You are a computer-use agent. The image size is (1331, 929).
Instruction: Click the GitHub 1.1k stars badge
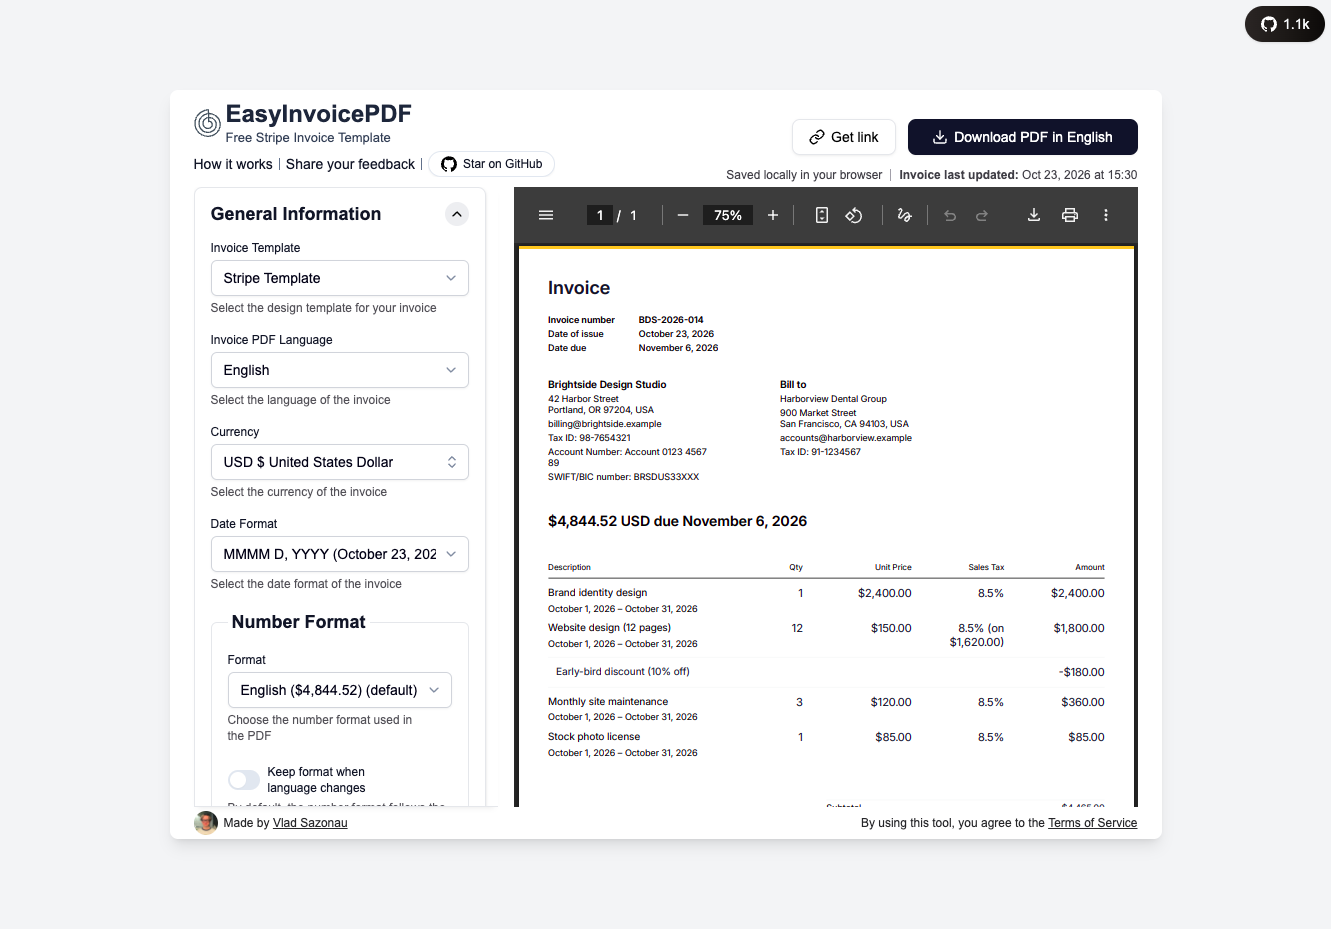coord(1285,24)
